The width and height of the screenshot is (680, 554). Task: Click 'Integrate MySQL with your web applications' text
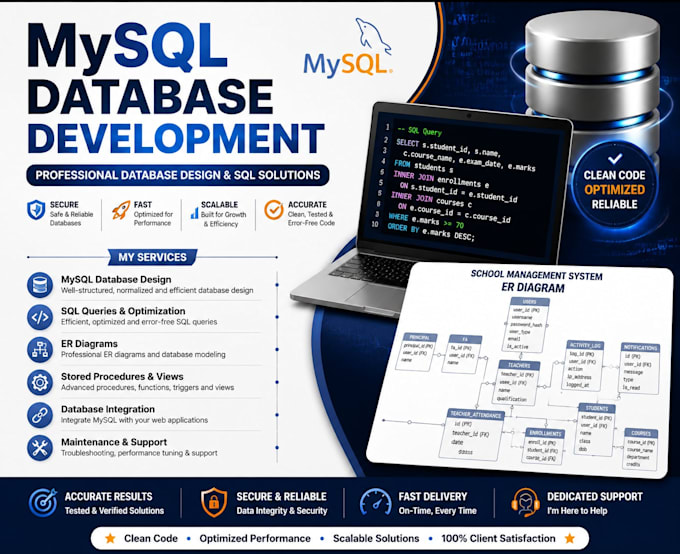point(134,420)
